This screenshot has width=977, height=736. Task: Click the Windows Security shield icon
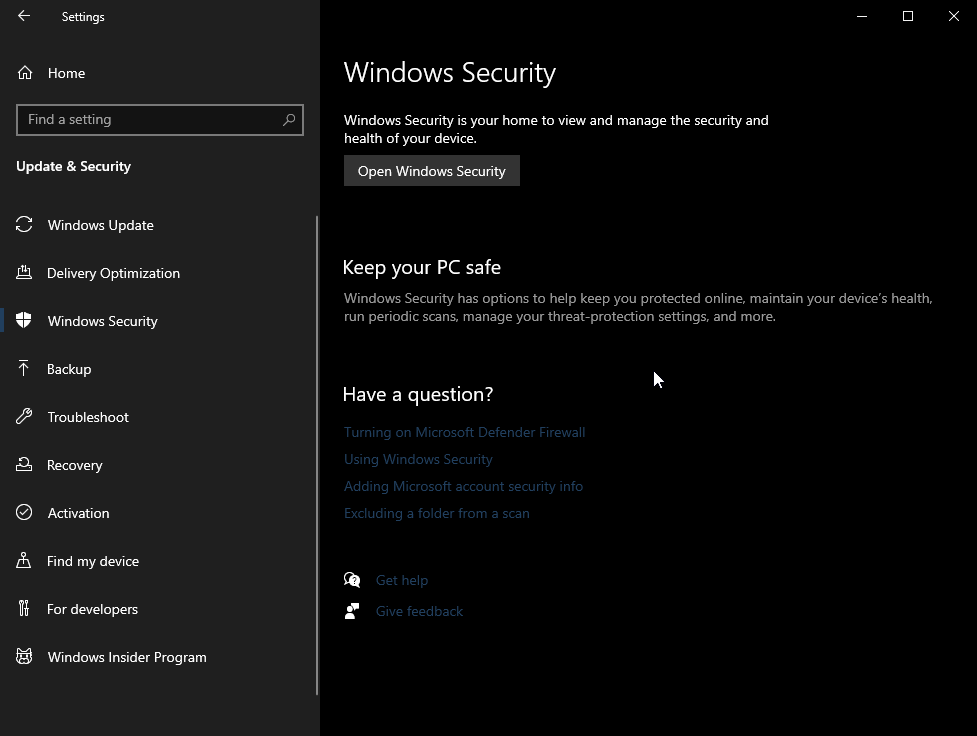24,321
